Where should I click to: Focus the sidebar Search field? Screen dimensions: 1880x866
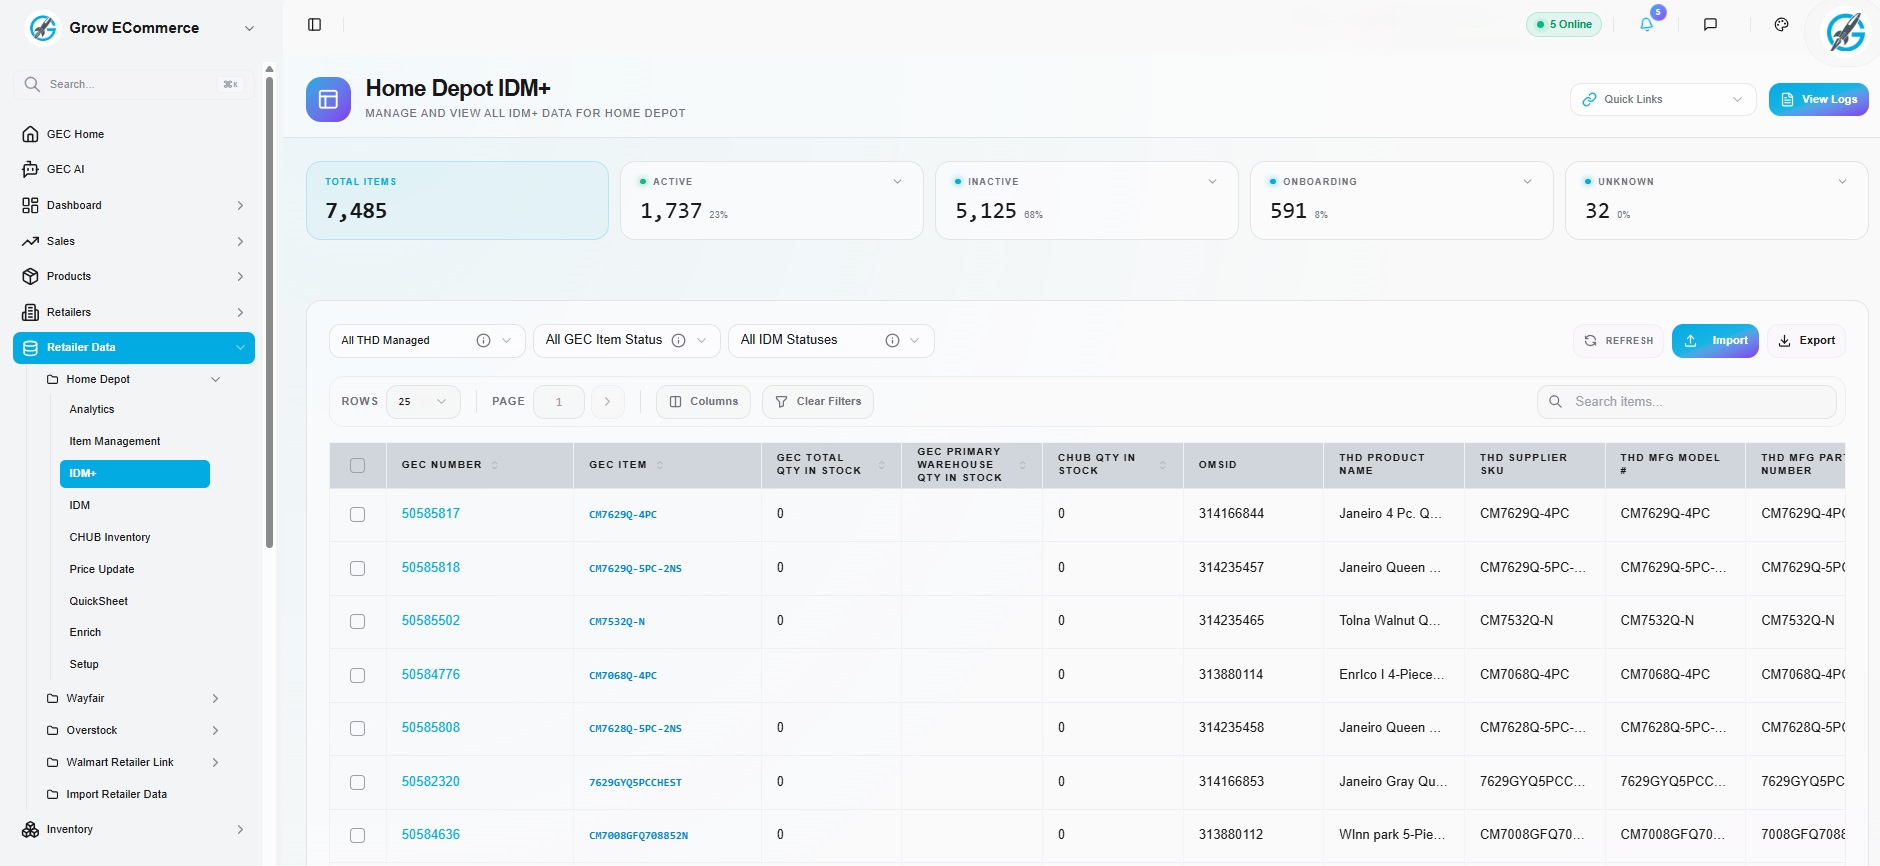click(x=132, y=84)
